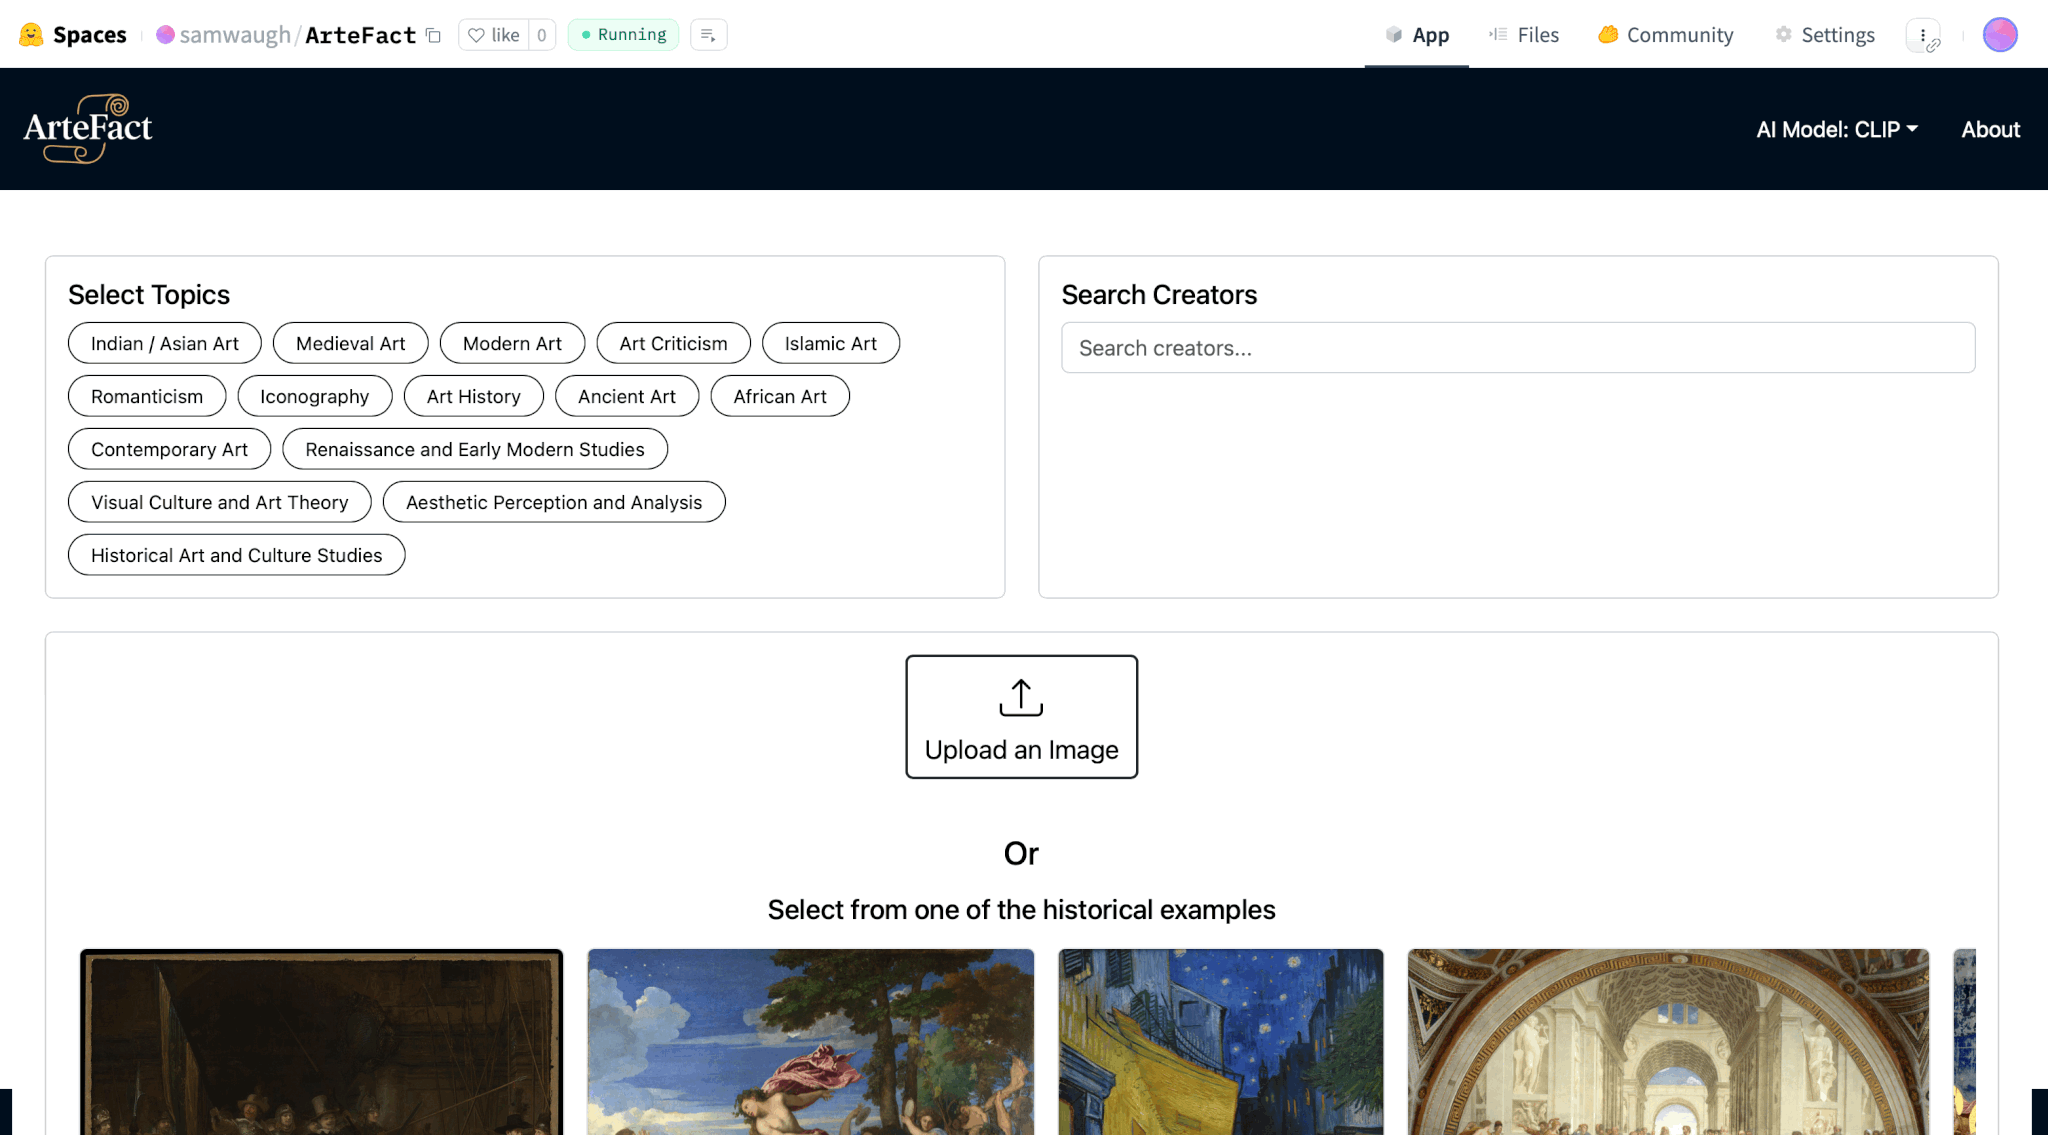Screen dimensions: 2048x1135
Task: Open the logs icon next to Running
Action: 708,35
